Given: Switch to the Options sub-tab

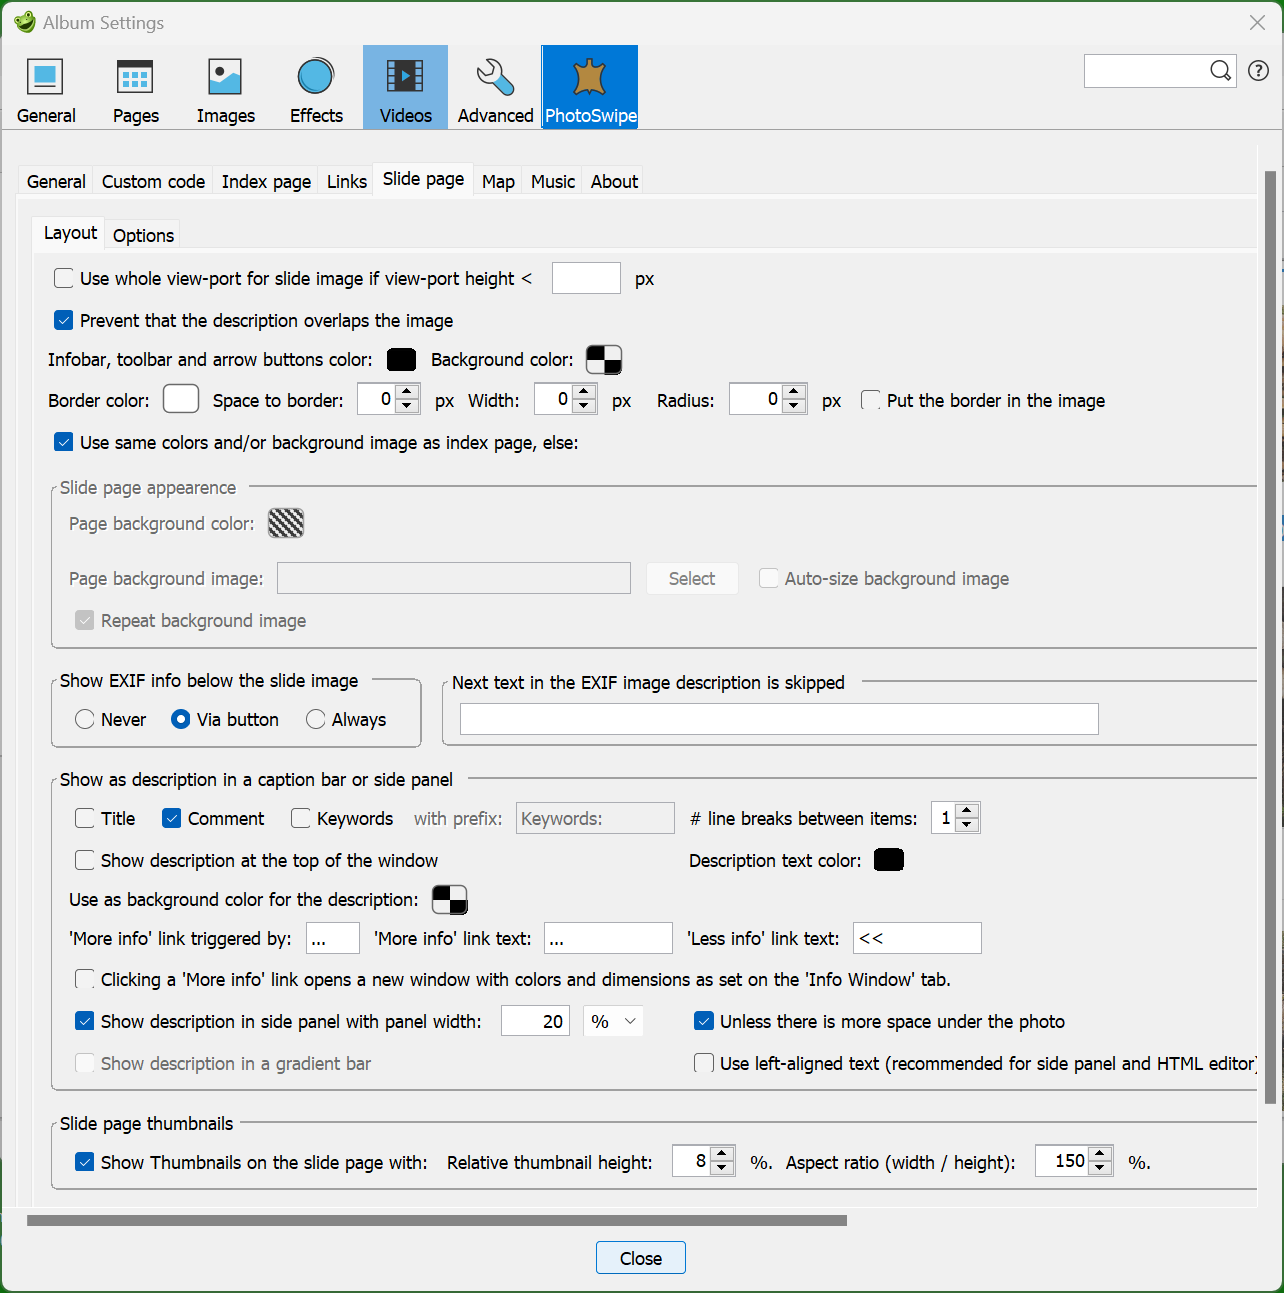Looking at the screenshot, I should click(x=143, y=236).
